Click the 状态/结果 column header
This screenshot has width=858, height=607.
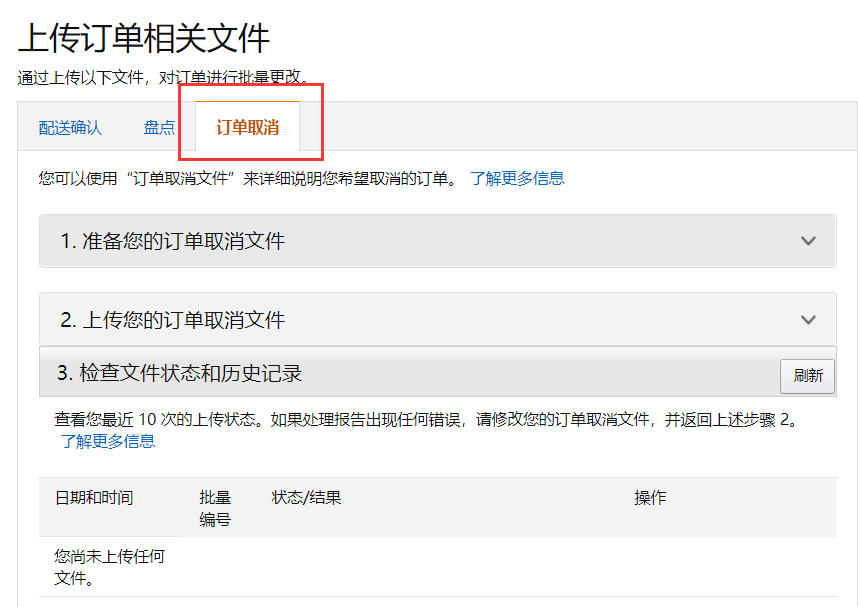(306, 498)
